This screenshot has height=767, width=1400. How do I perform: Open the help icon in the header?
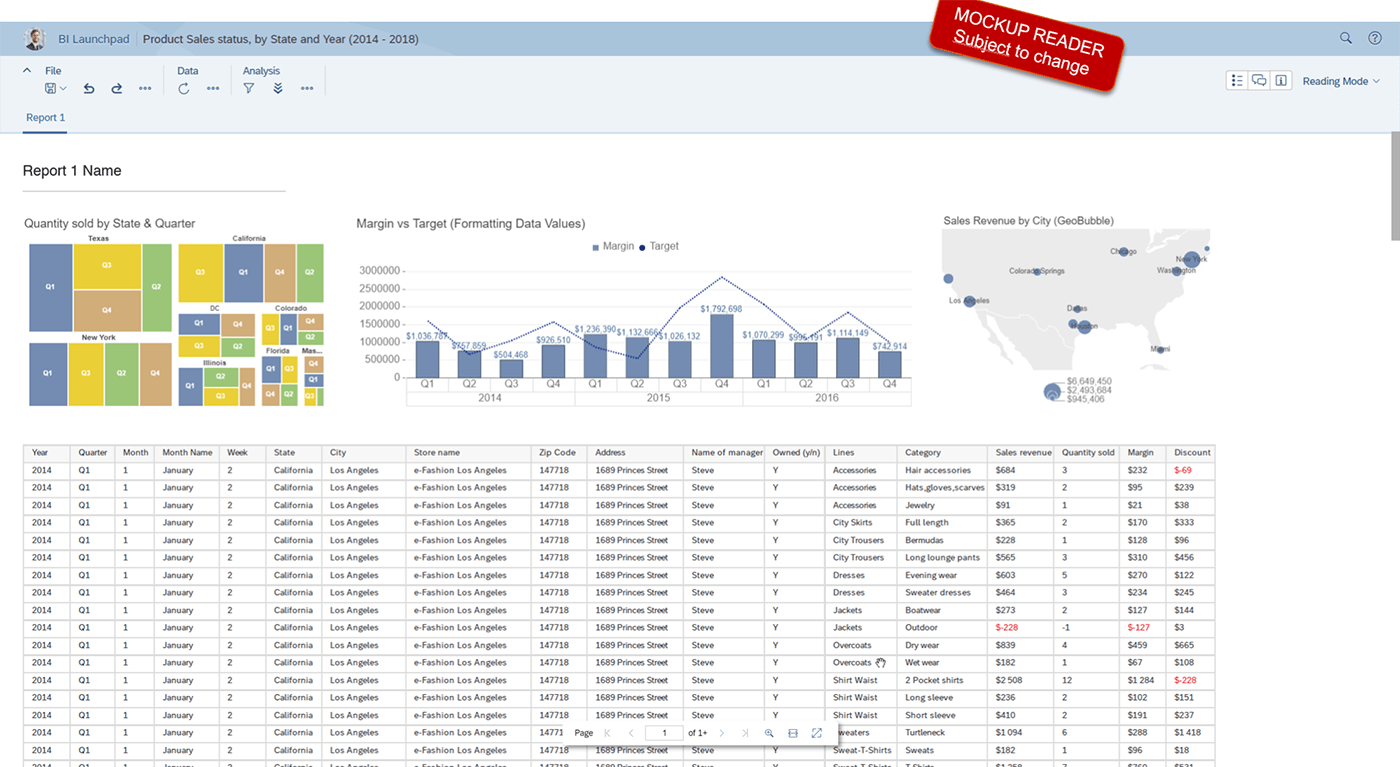click(x=1375, y=38)
